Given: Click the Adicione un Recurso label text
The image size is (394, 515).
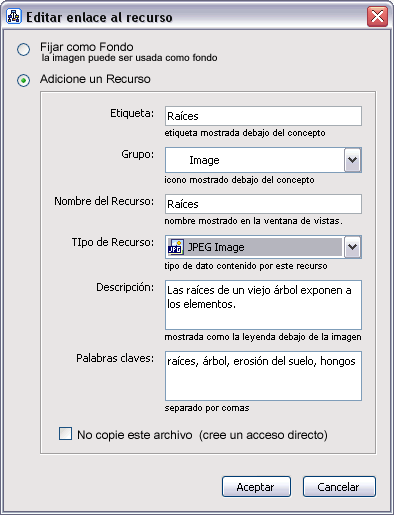Looking at the screenshot, I should point(95,79).
